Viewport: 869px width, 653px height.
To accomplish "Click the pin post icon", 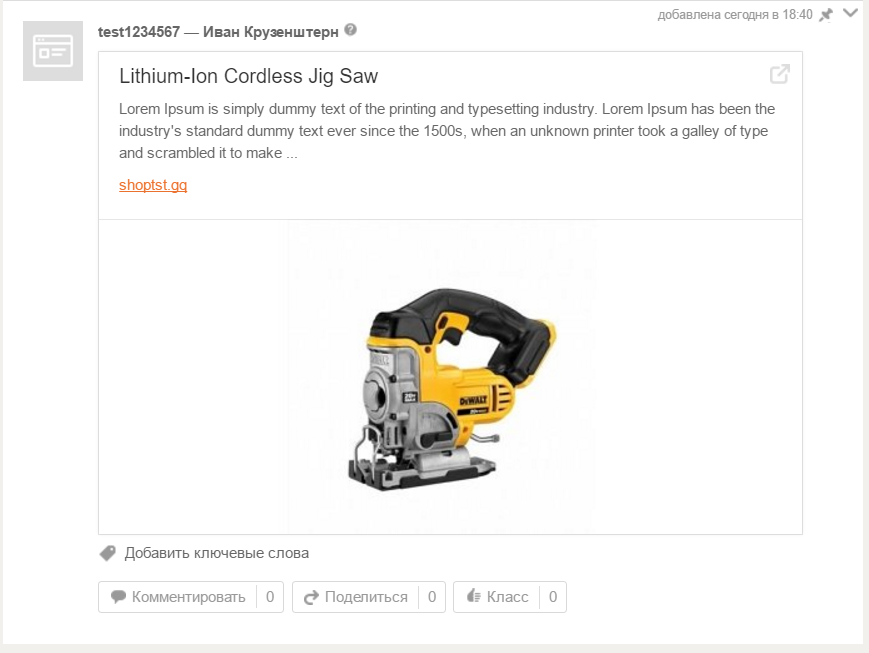I will (826, 15).
